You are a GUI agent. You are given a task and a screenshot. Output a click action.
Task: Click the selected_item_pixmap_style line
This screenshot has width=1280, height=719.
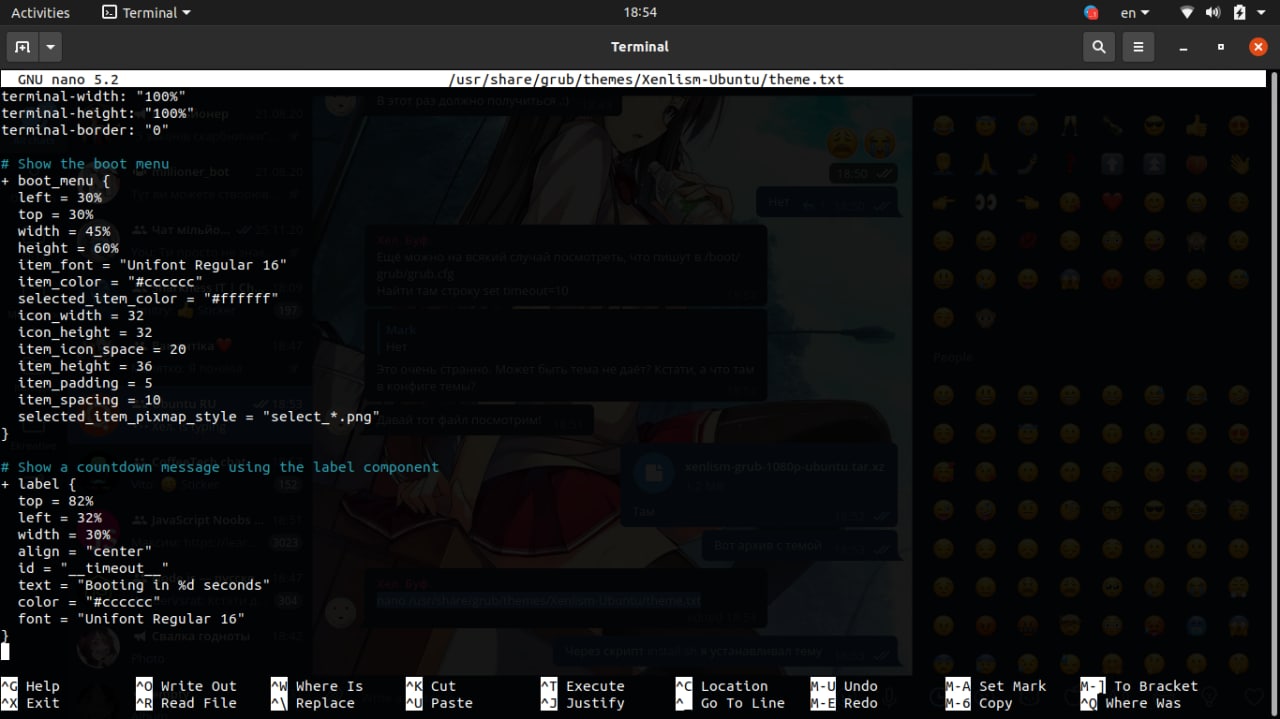[198, 416]
